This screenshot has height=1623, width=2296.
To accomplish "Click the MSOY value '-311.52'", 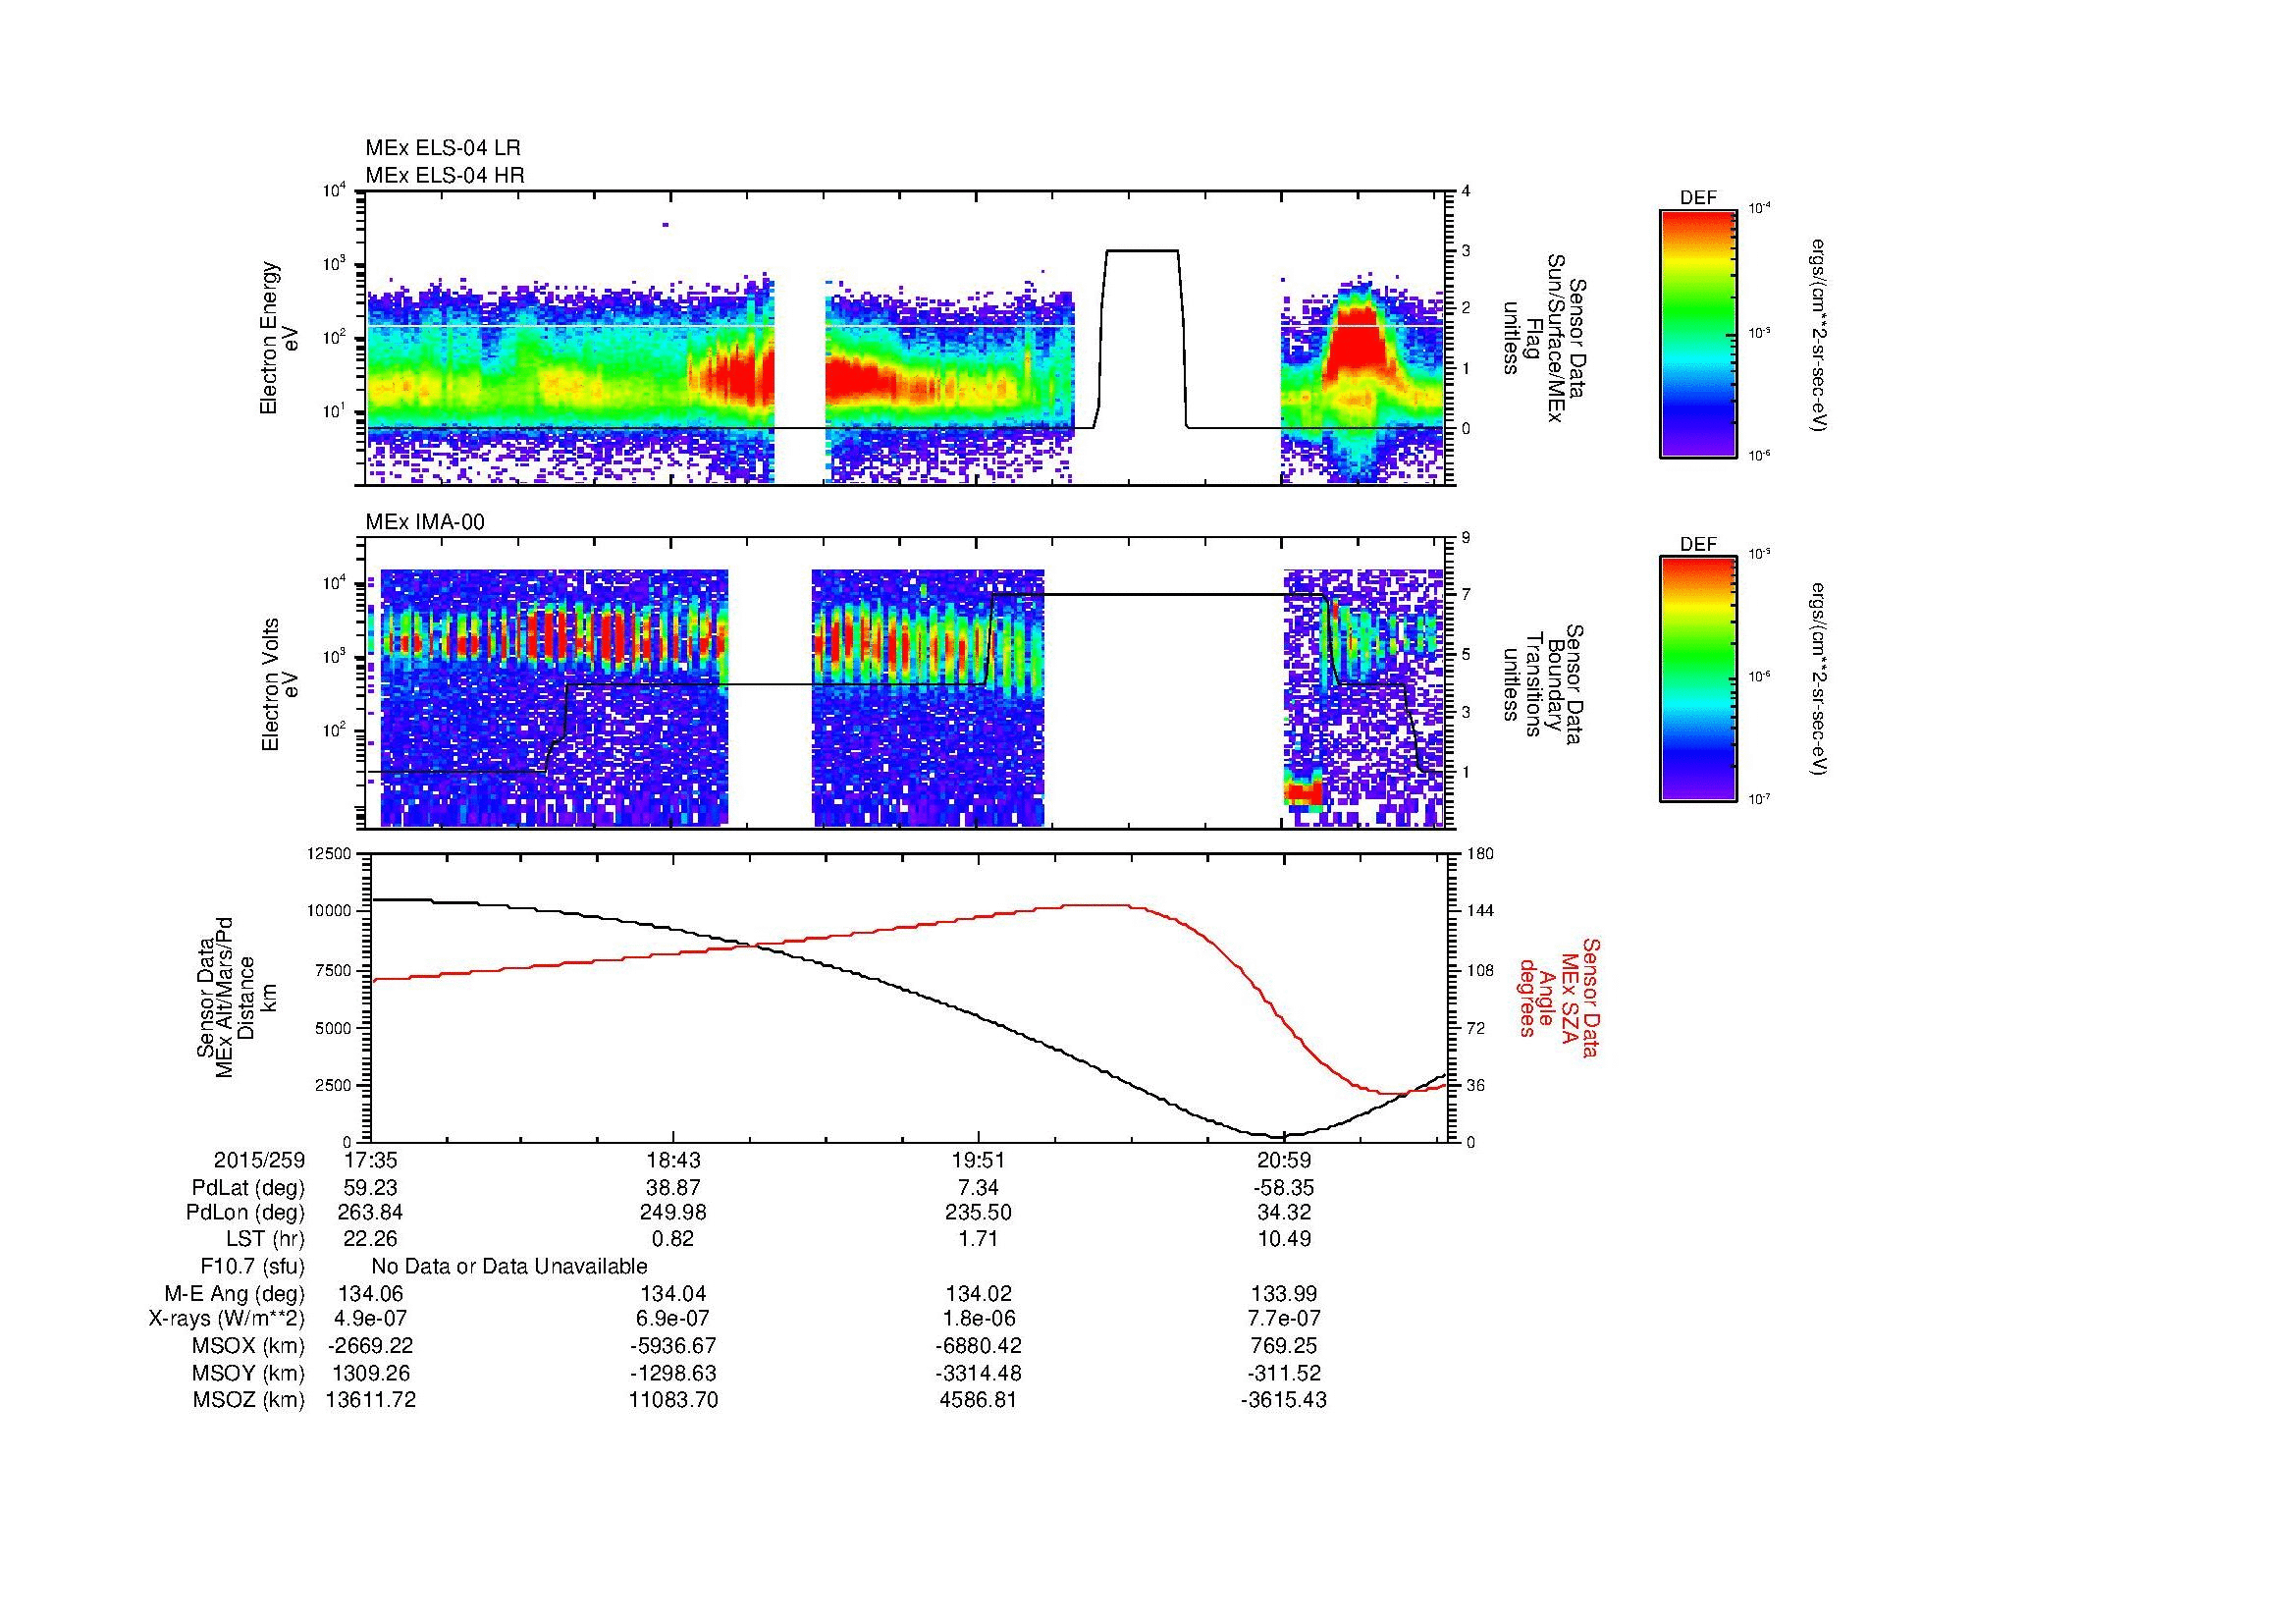I will point(1283,1374).
